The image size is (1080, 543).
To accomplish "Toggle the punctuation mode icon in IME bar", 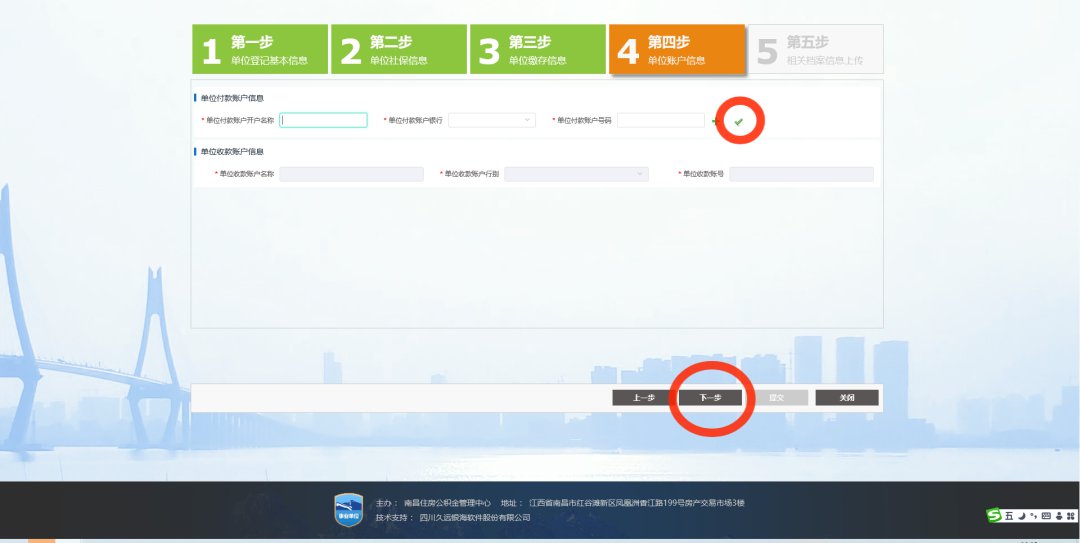I will [x=1033, y=516].
